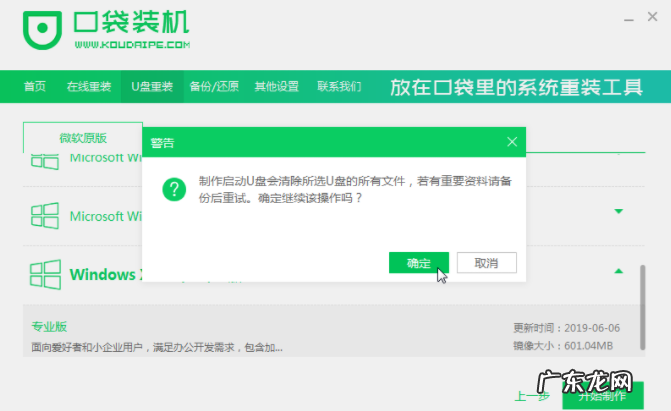Click the Windows logo icon in the bottom Windows row
This screenshot has height=411, width=671.
[x=45, y=274]
